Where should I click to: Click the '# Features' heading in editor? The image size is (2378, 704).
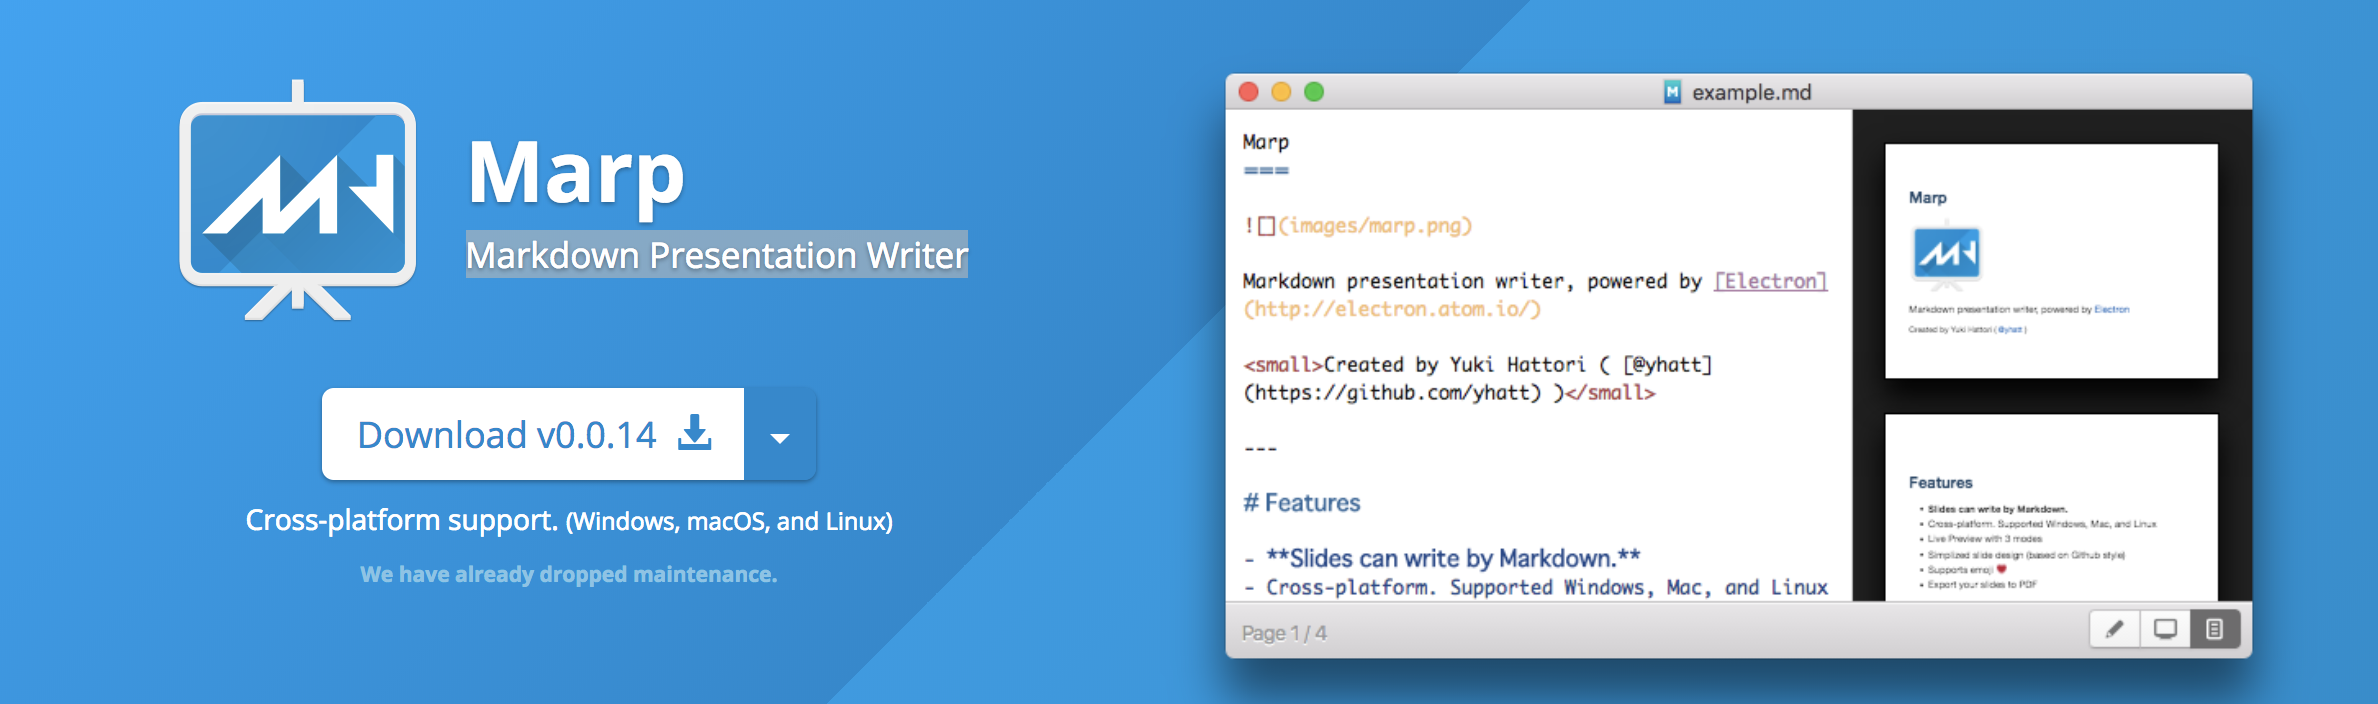pyautogui.click(x=1302, y=502)
